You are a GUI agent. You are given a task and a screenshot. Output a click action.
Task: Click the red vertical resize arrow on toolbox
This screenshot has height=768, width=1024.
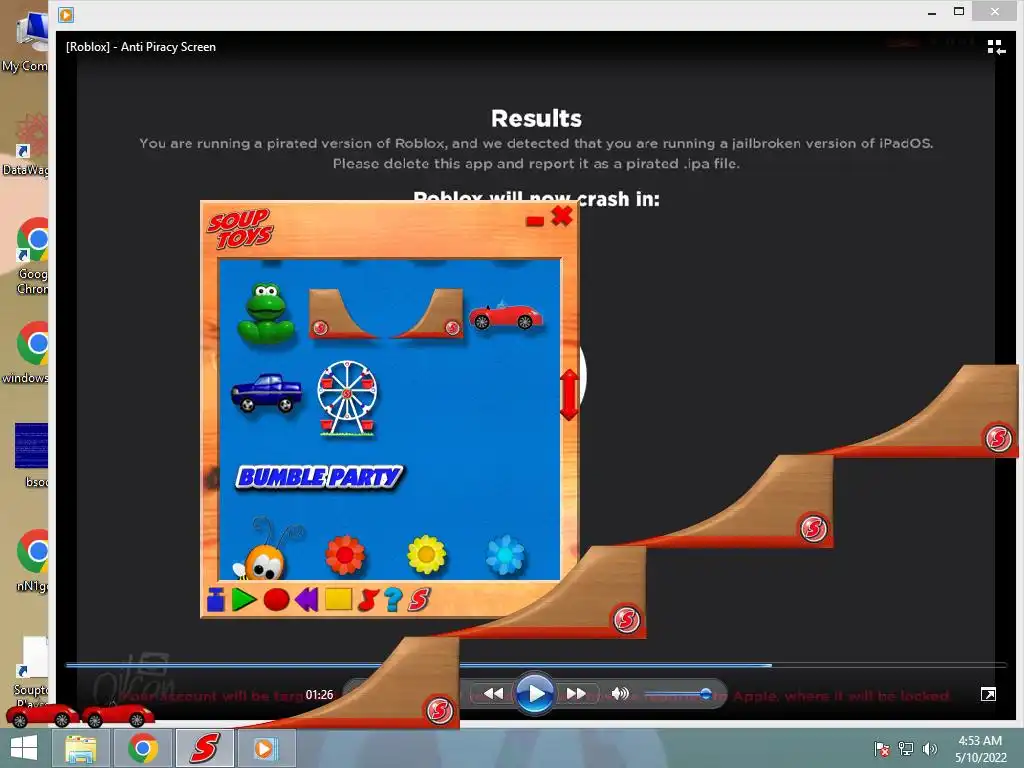[569, 394]
